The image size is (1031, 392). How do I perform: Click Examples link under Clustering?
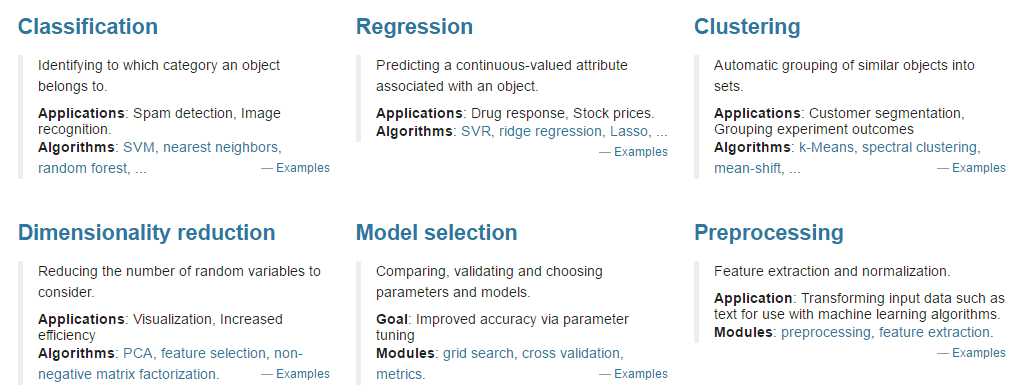tap(978, 168)
